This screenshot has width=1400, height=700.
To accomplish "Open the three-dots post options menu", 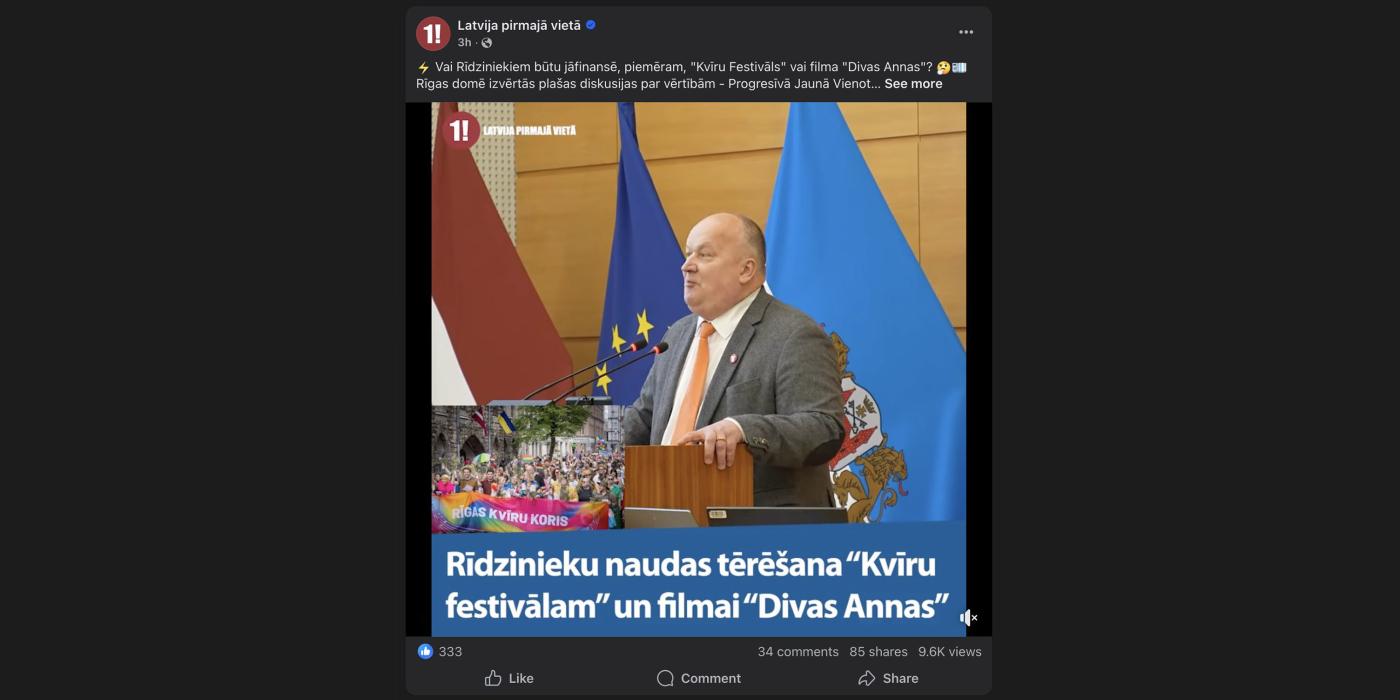I will tap(966, 33).
